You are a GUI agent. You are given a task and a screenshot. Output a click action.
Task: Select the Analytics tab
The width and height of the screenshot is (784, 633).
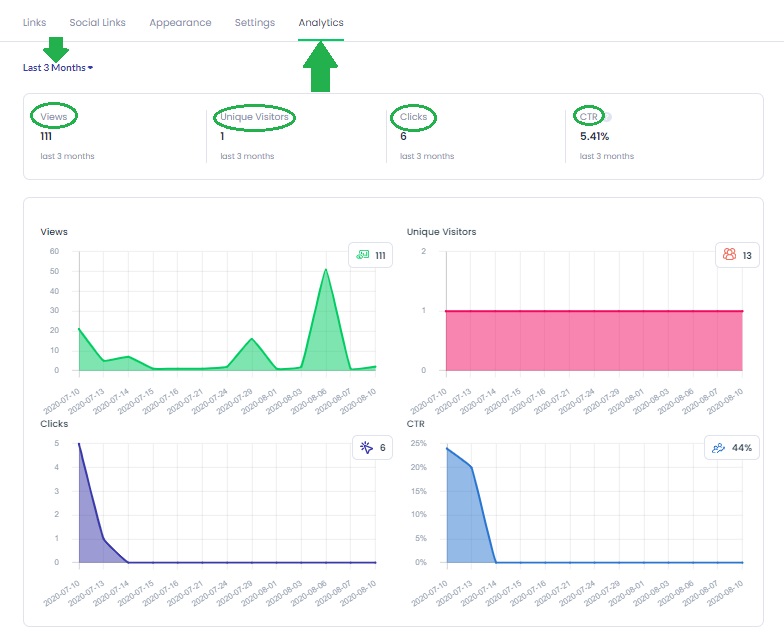tap(321, 22)
